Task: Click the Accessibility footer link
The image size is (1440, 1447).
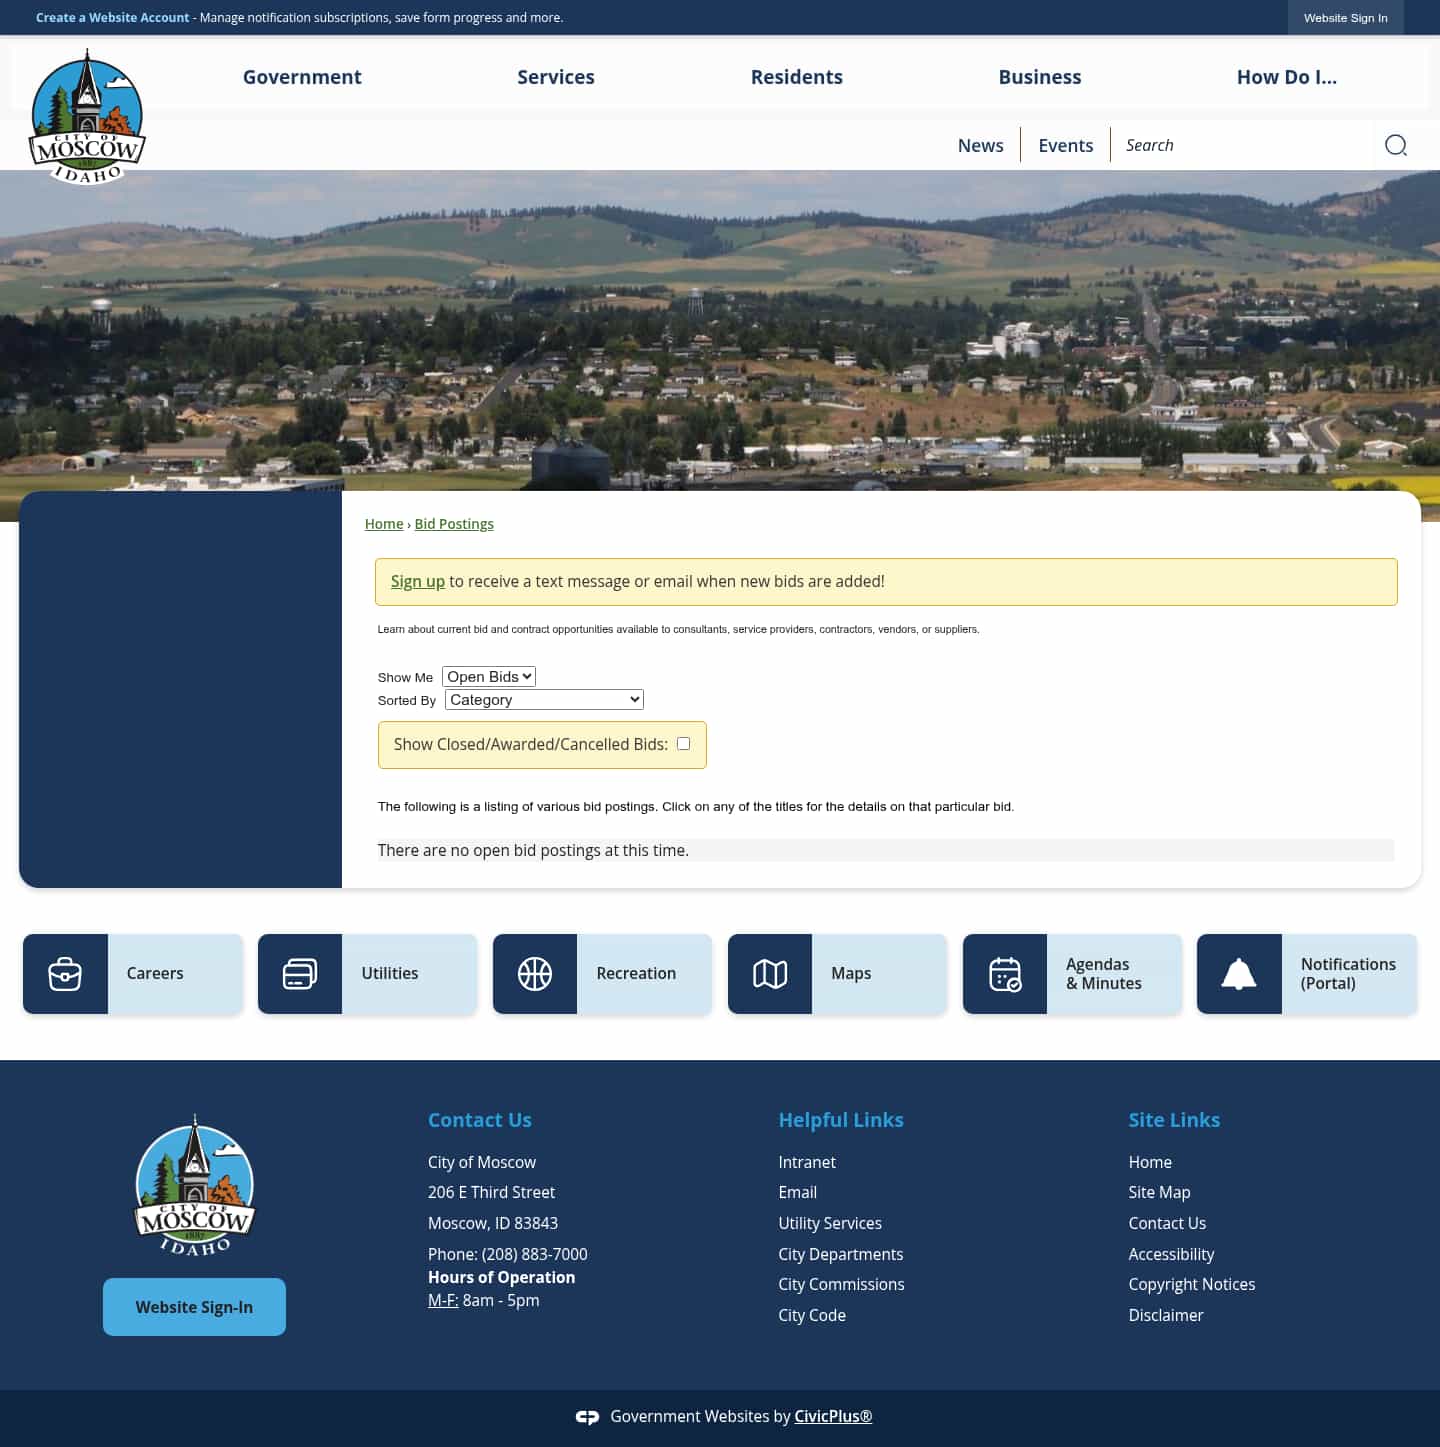Action: (x=1171, y=1254)
